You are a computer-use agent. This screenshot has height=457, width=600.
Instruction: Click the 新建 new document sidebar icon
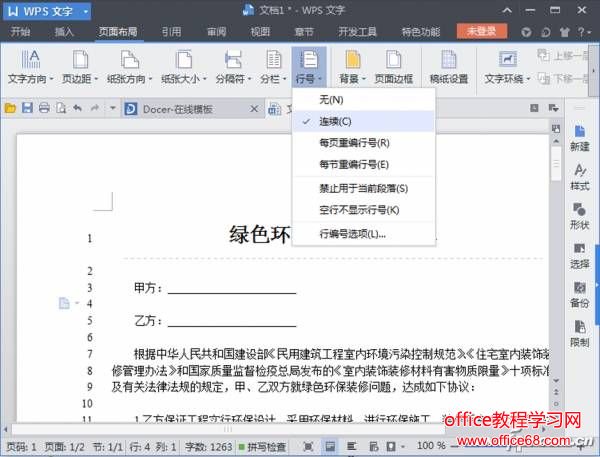point(579,137)
